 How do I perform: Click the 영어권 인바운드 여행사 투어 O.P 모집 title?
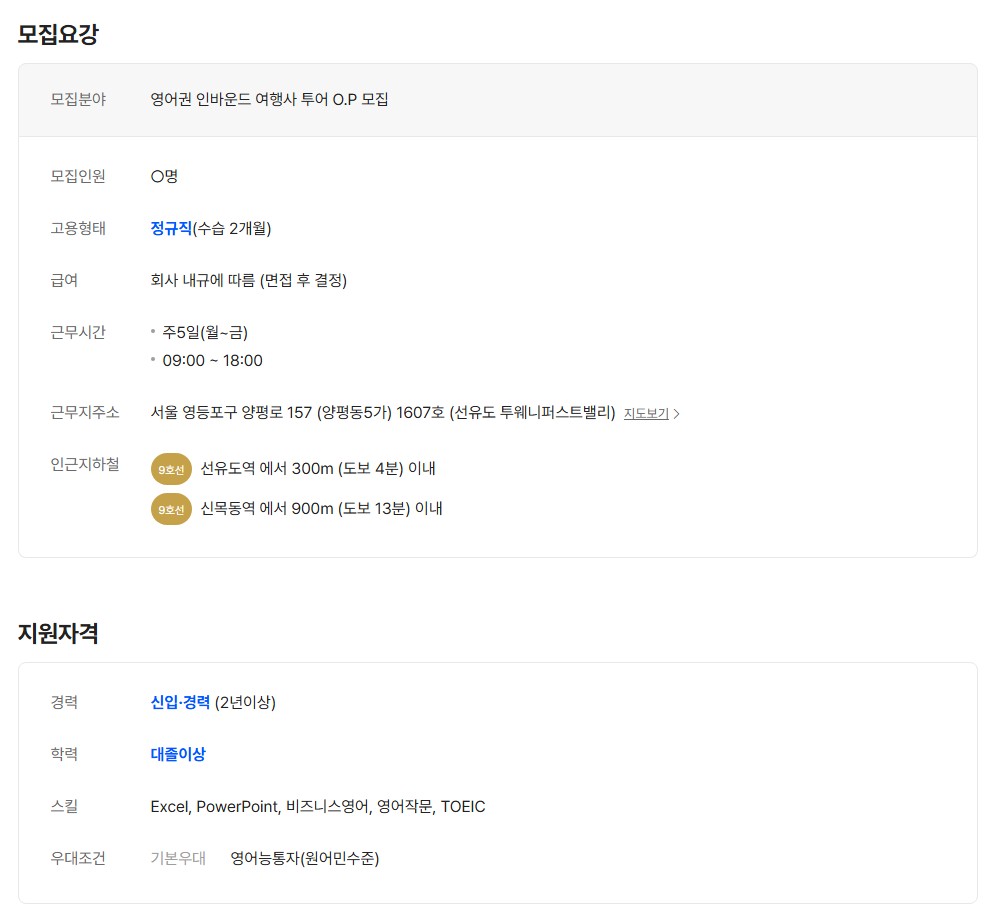pyautogui.click(x=269, y=99)
